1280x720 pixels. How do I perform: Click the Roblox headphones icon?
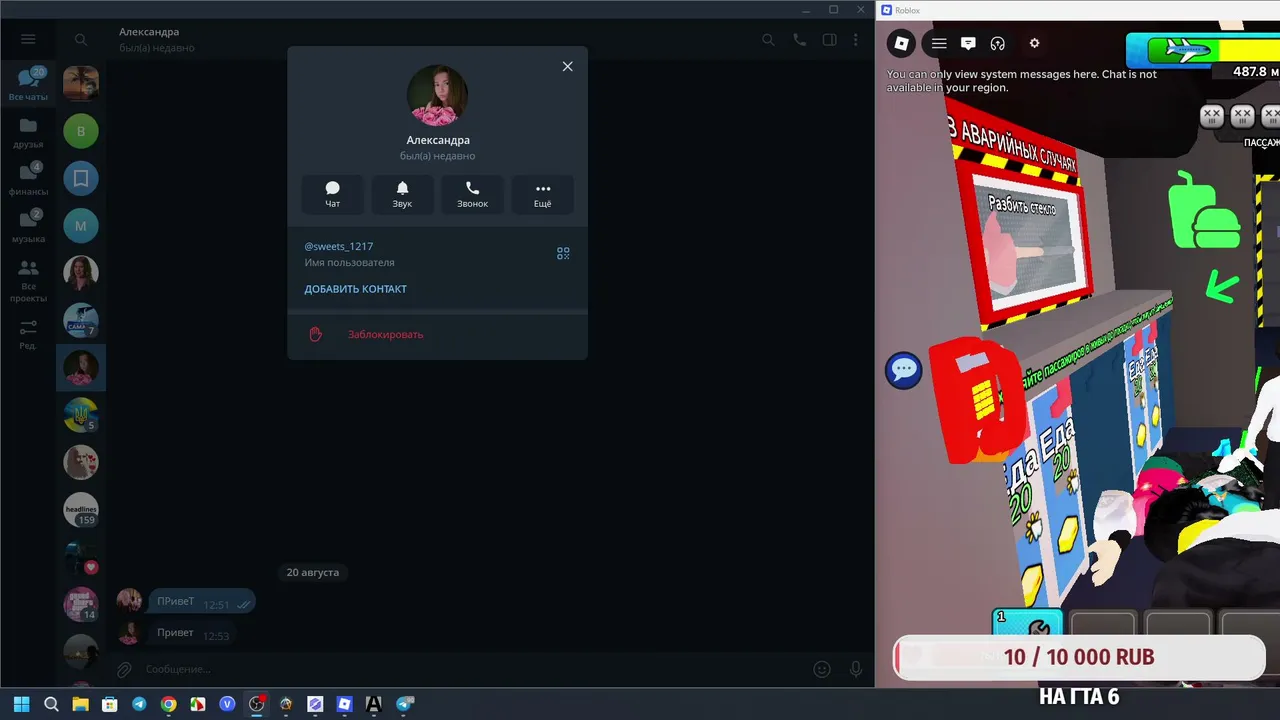coord(997,43)
